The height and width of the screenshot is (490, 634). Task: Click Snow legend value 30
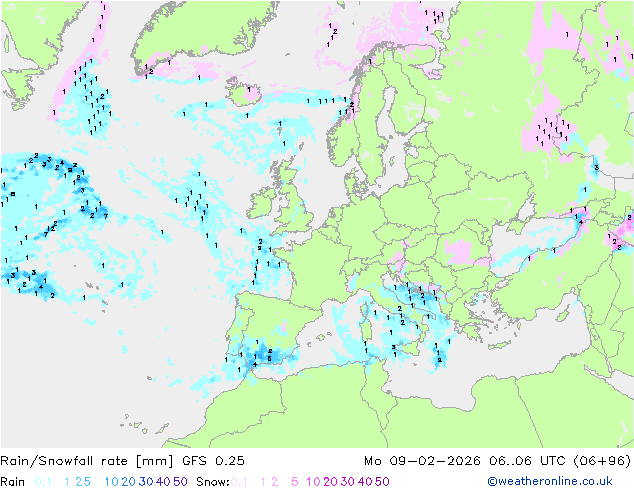tap(348, 482)
